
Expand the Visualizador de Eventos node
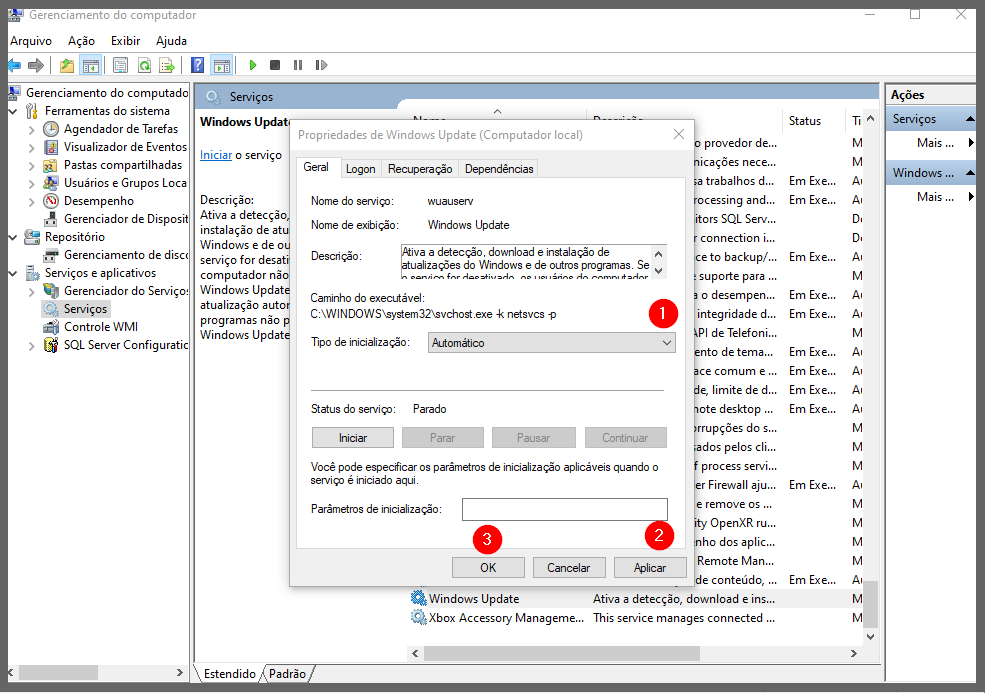click(31, 148)
